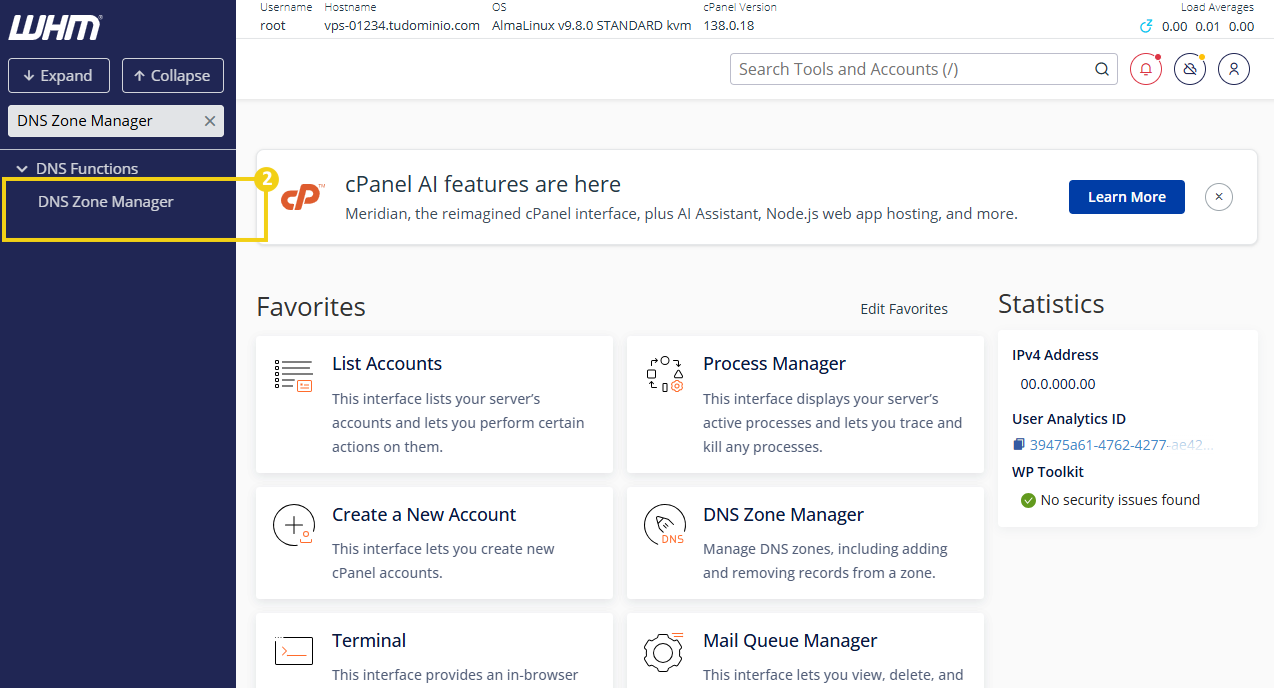Click the root username text
This screenshot has width=1274, height=688.
coord(273,26)
